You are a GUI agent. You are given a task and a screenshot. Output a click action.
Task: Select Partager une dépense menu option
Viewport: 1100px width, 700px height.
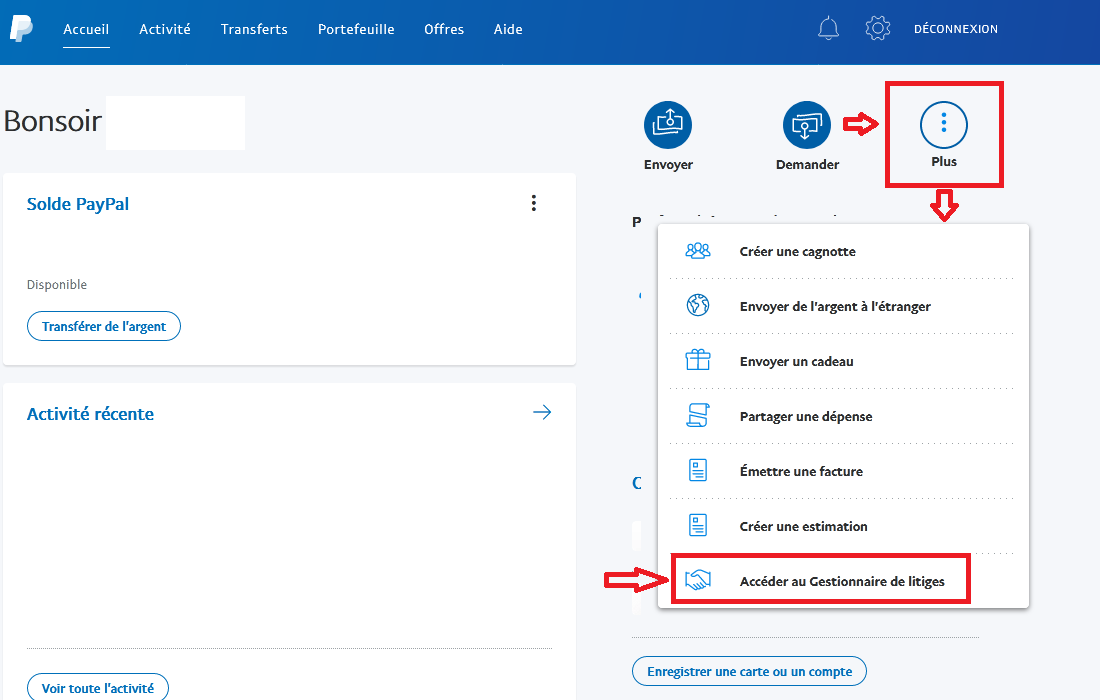pos(805,416)
